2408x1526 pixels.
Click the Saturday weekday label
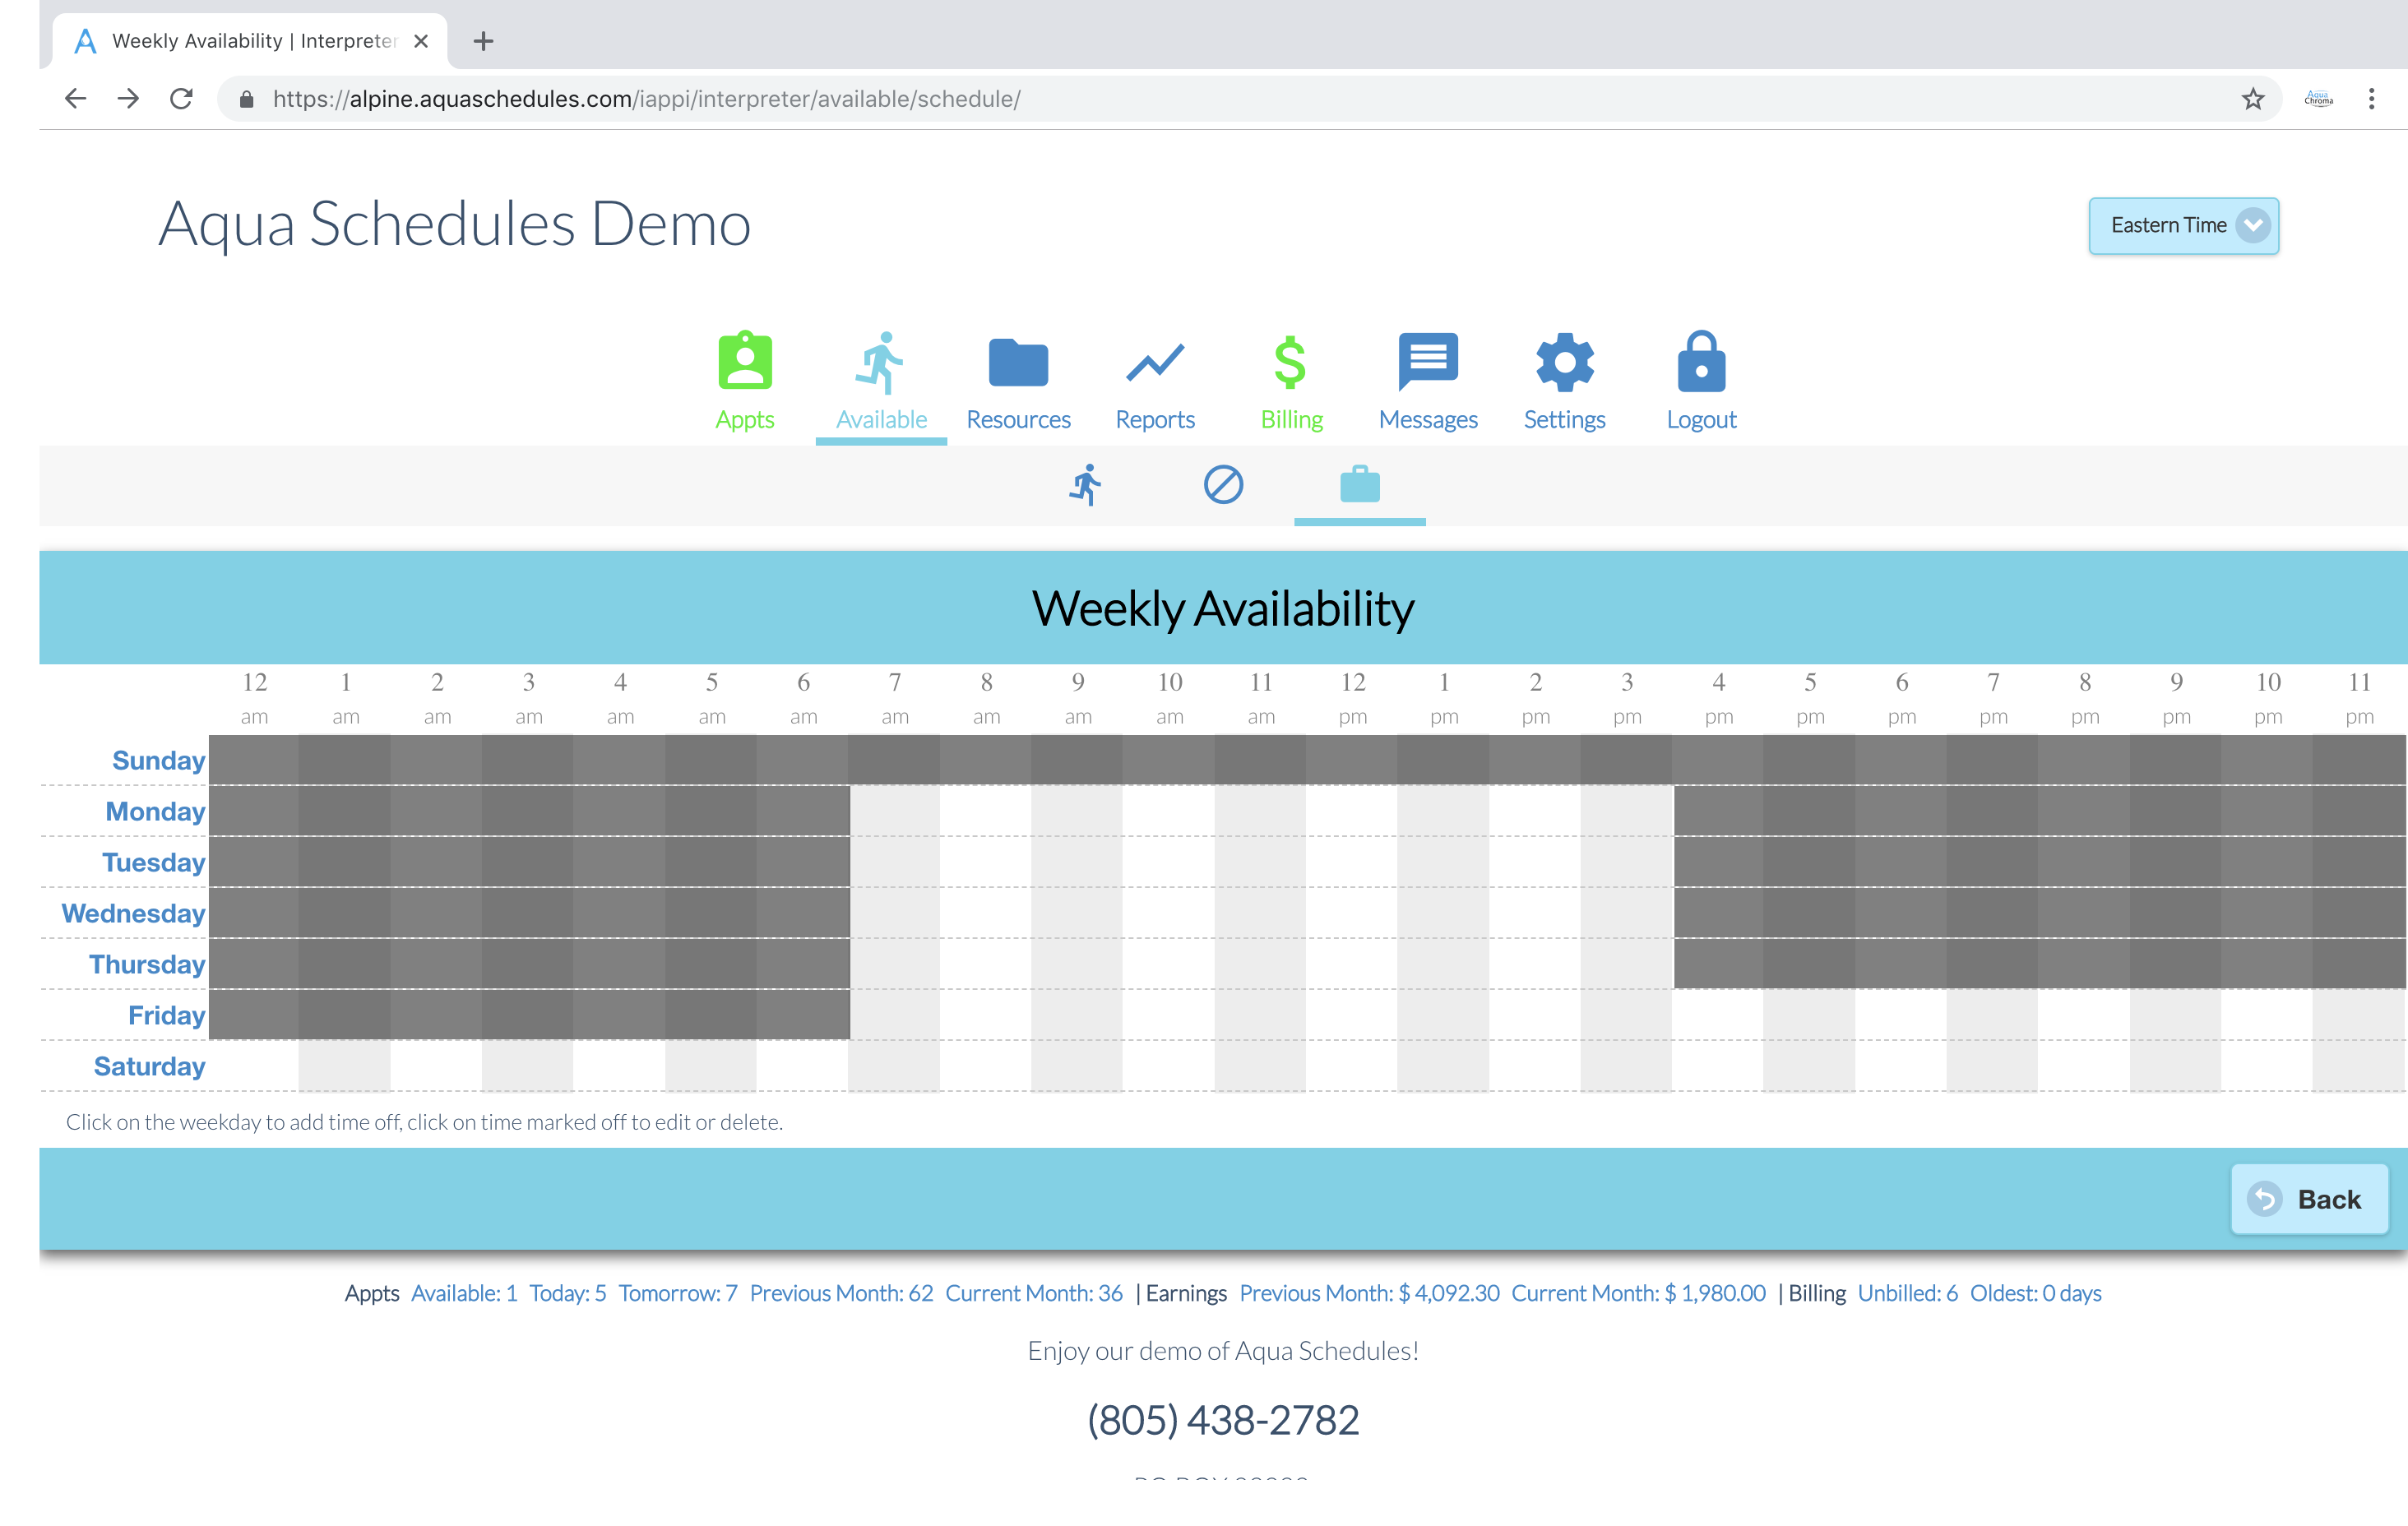pos(149,1066)
